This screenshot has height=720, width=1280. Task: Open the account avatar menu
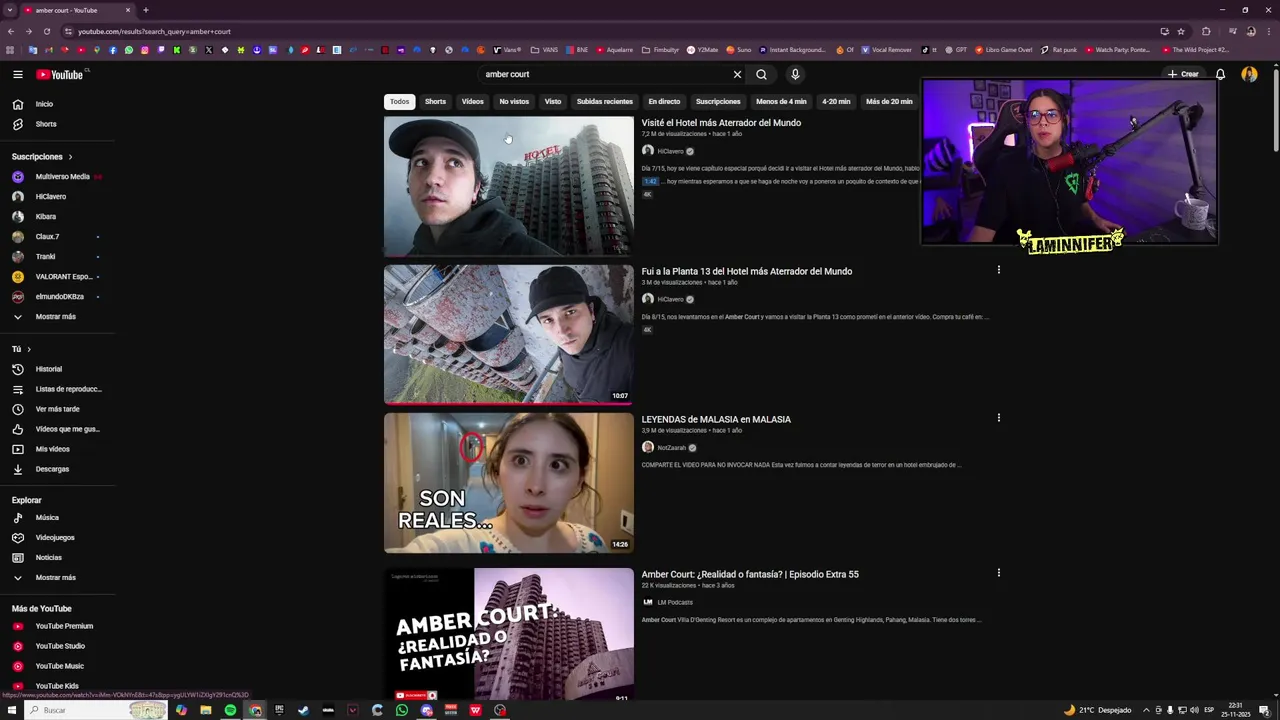coord(1249,74)
